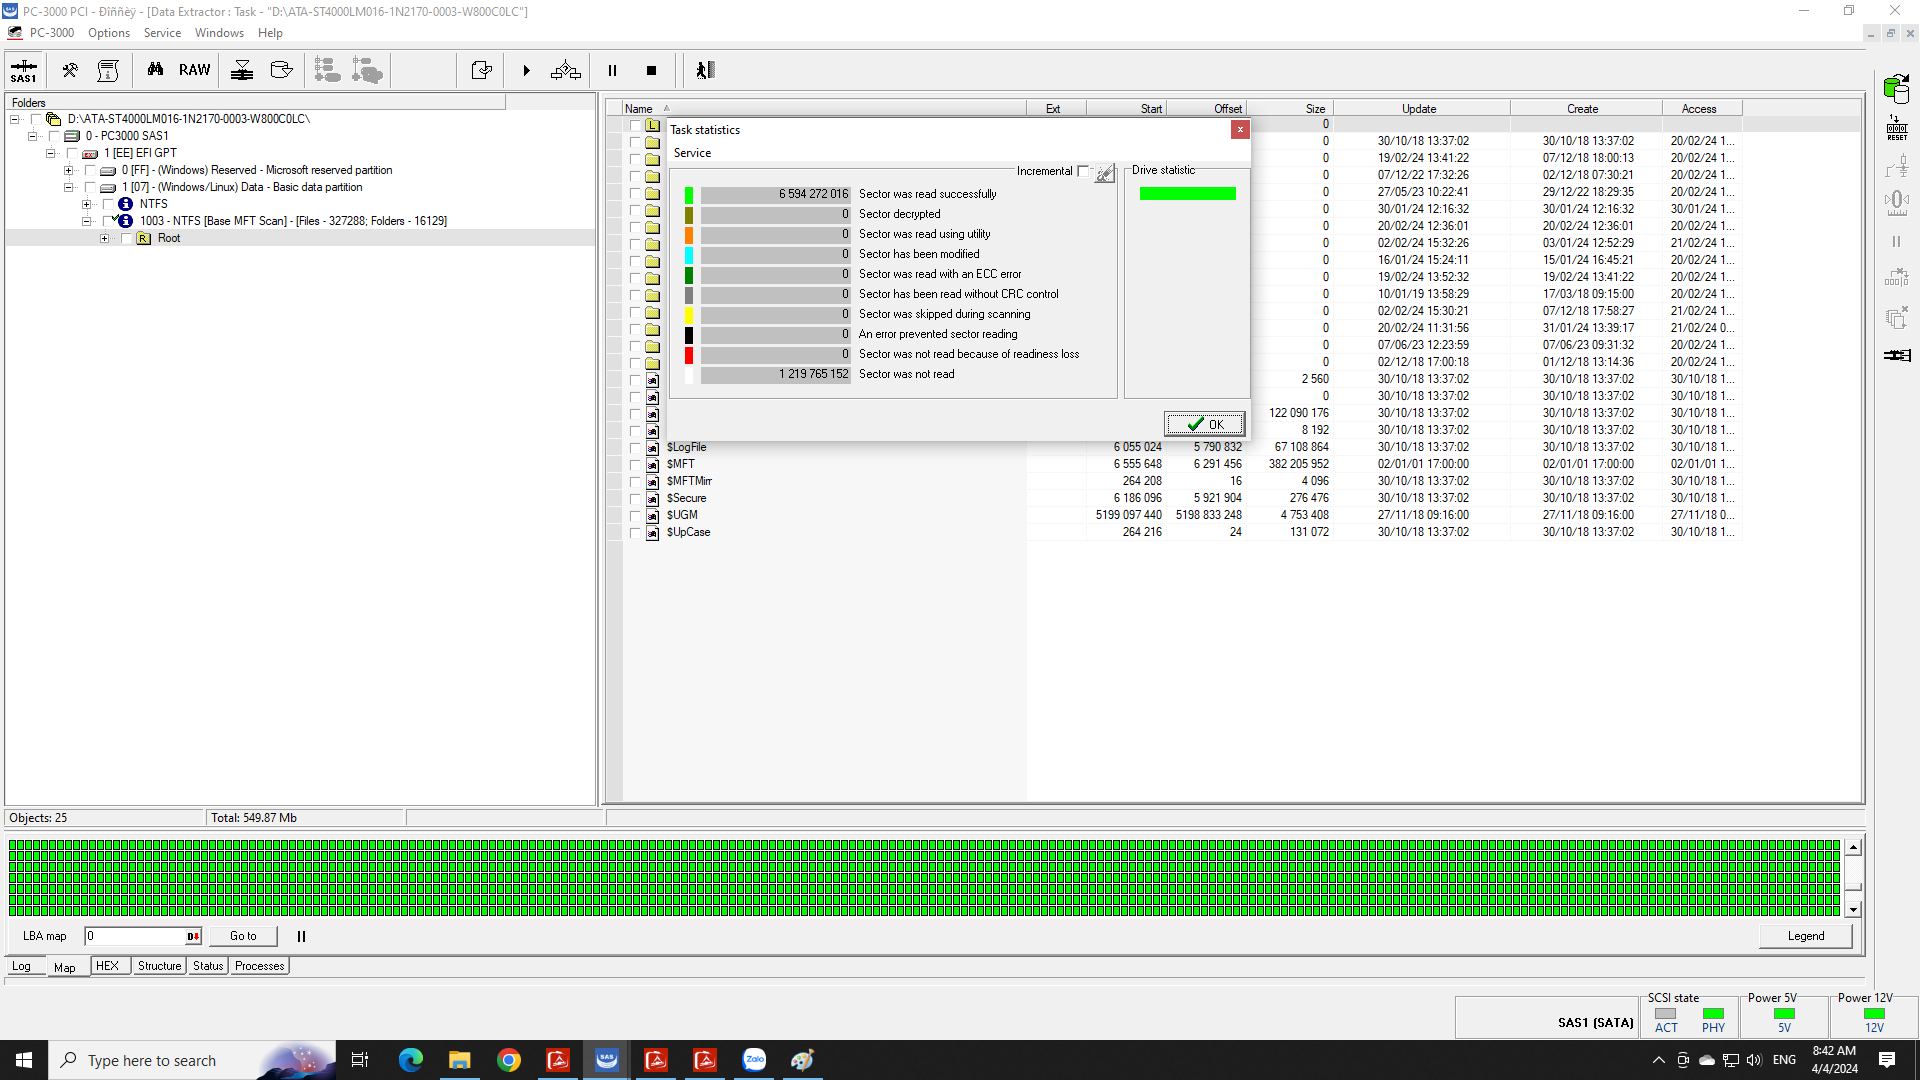Open the Legend button

1805,936
